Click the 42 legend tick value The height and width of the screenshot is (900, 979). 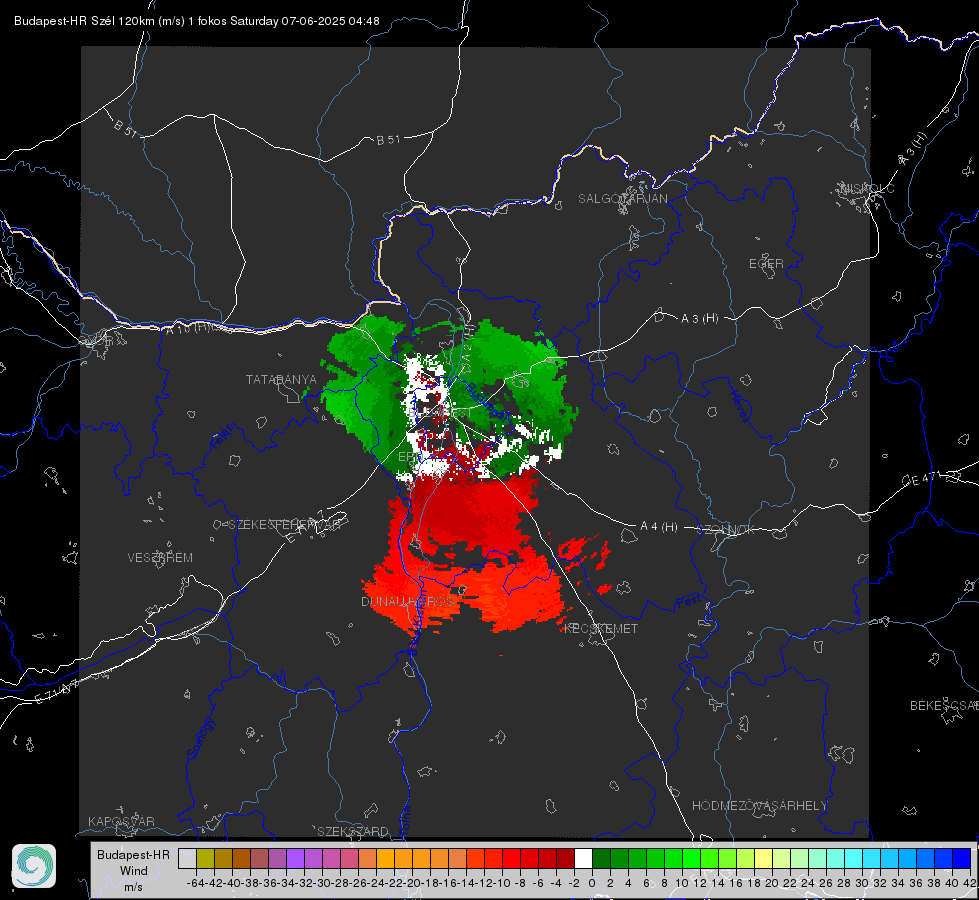pyautogui.click(x=970, y=883)
